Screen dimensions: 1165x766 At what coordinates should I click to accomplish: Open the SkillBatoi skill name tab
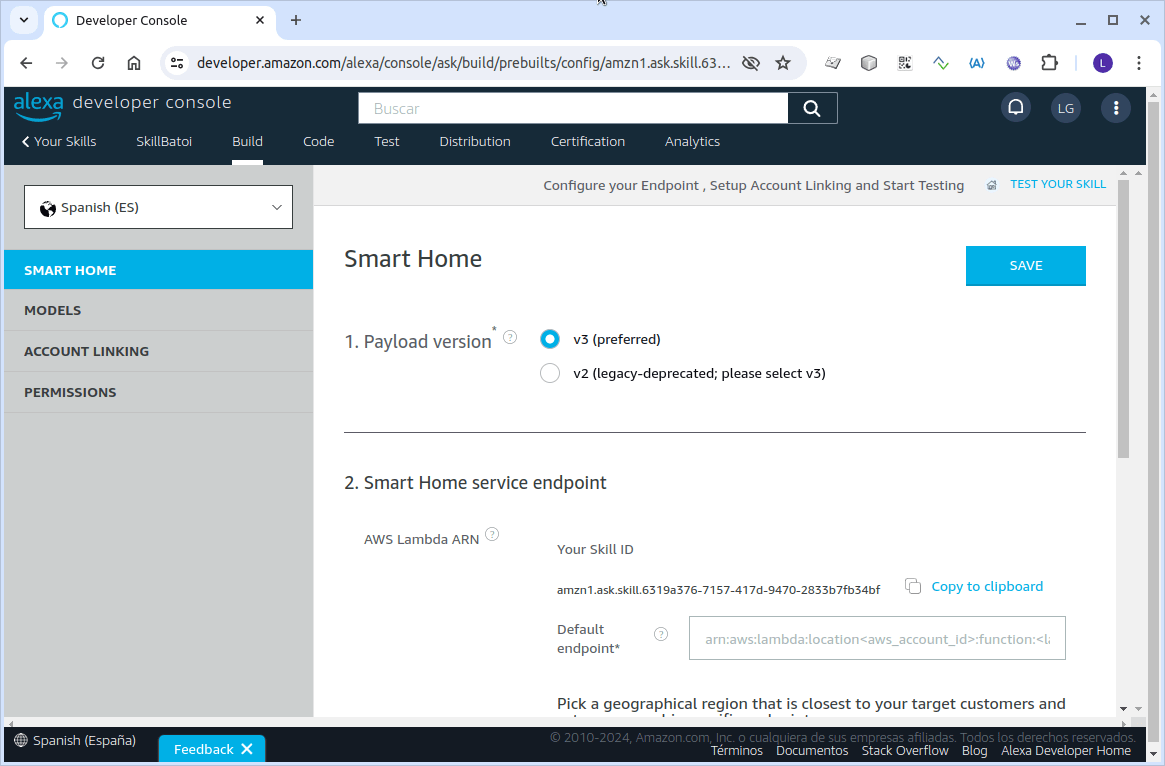pos(164,141)
